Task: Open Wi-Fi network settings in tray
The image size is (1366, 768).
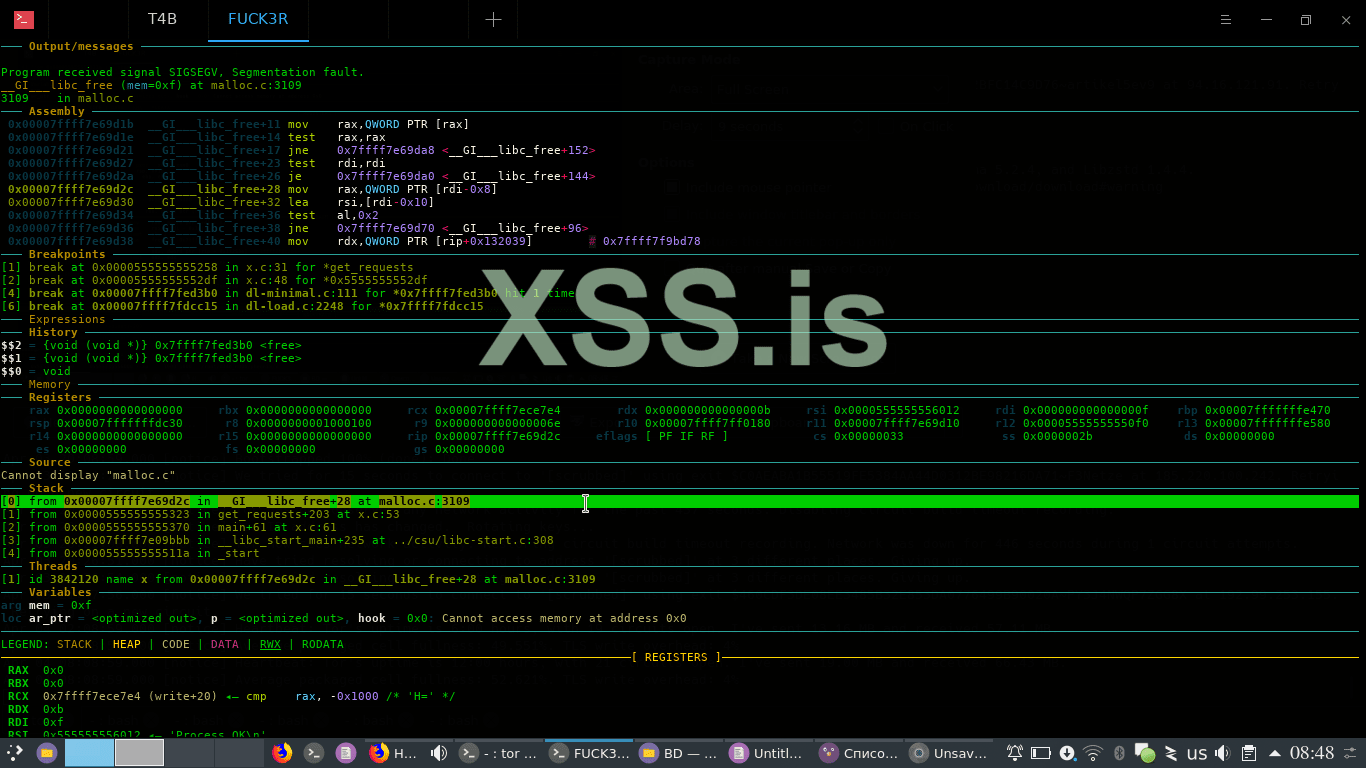Action: point(1093,753)
